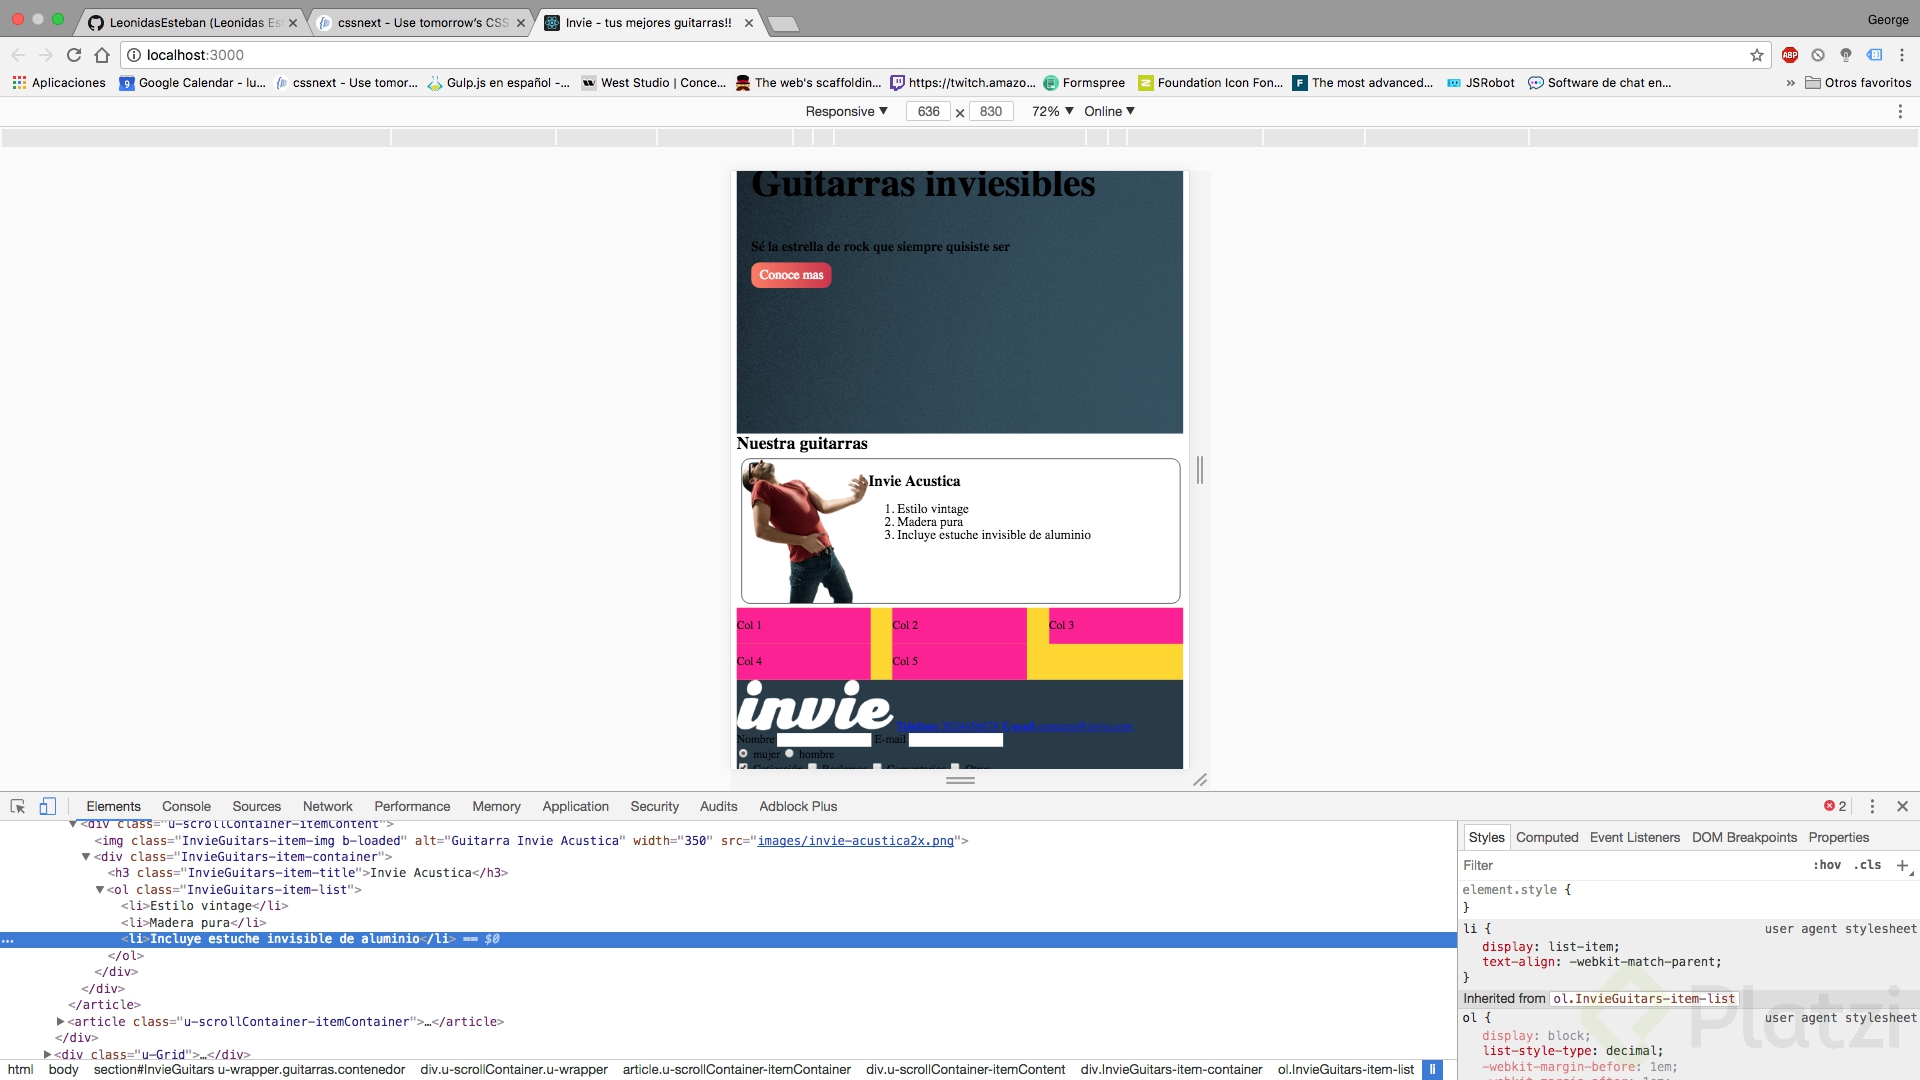Open the images/invie-acustica2x.png link
Image resolution: width=1920 pixels, height=1080 pixels.
tap(855, 841)
